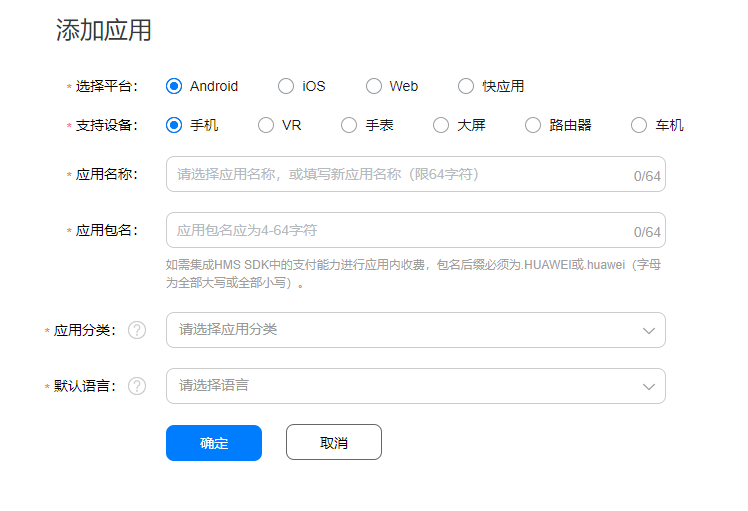The width and height of the screenshot is (748, 511).
Task: Expand the 请选择语言 chevron arrow
Action: pos(648,386)
